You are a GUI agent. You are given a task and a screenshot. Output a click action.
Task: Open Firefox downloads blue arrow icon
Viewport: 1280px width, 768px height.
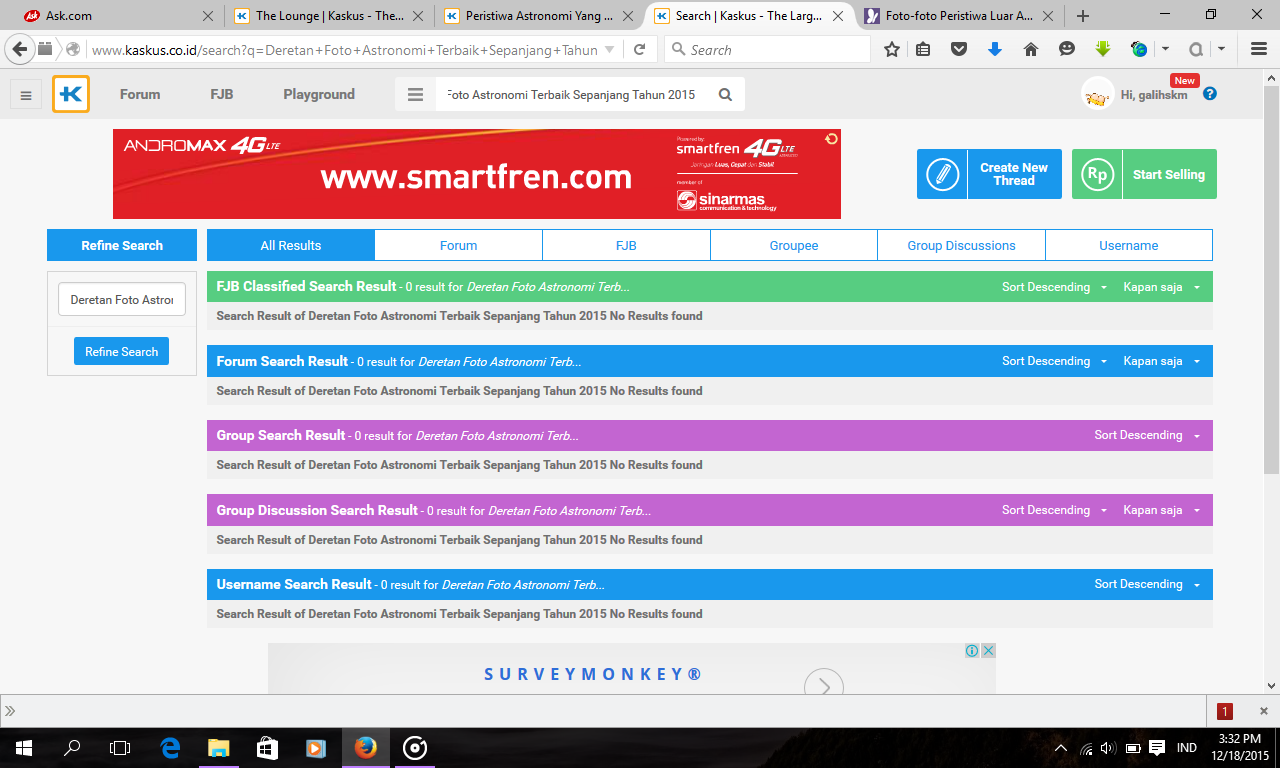click(995, 49)
